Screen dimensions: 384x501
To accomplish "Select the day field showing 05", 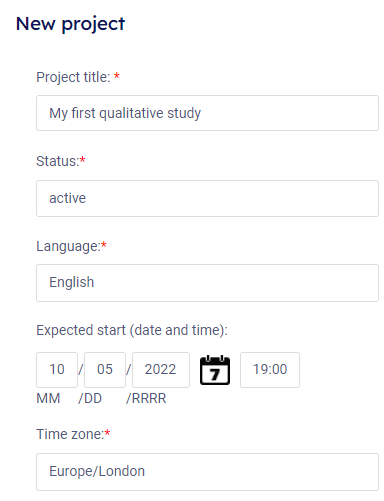I will coord(105,370).
